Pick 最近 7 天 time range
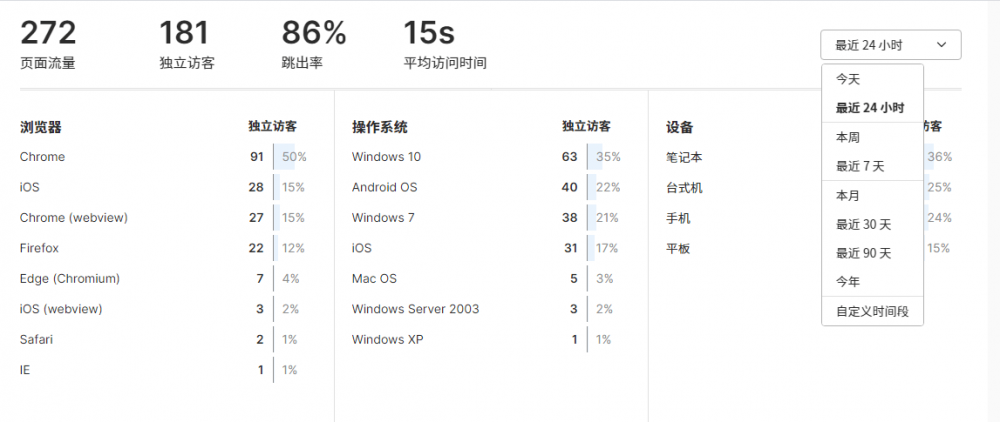 [x=860, y=166]
